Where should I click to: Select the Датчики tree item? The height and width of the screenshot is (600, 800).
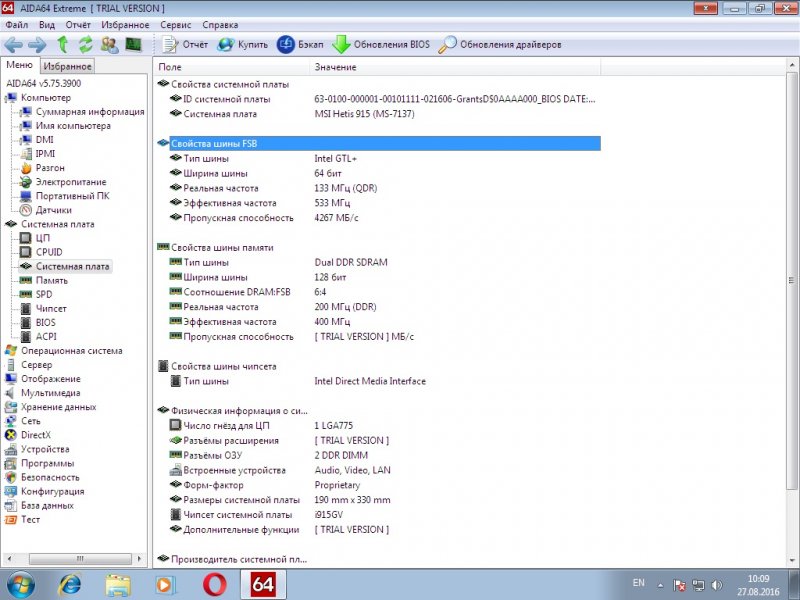coord(53,210)
